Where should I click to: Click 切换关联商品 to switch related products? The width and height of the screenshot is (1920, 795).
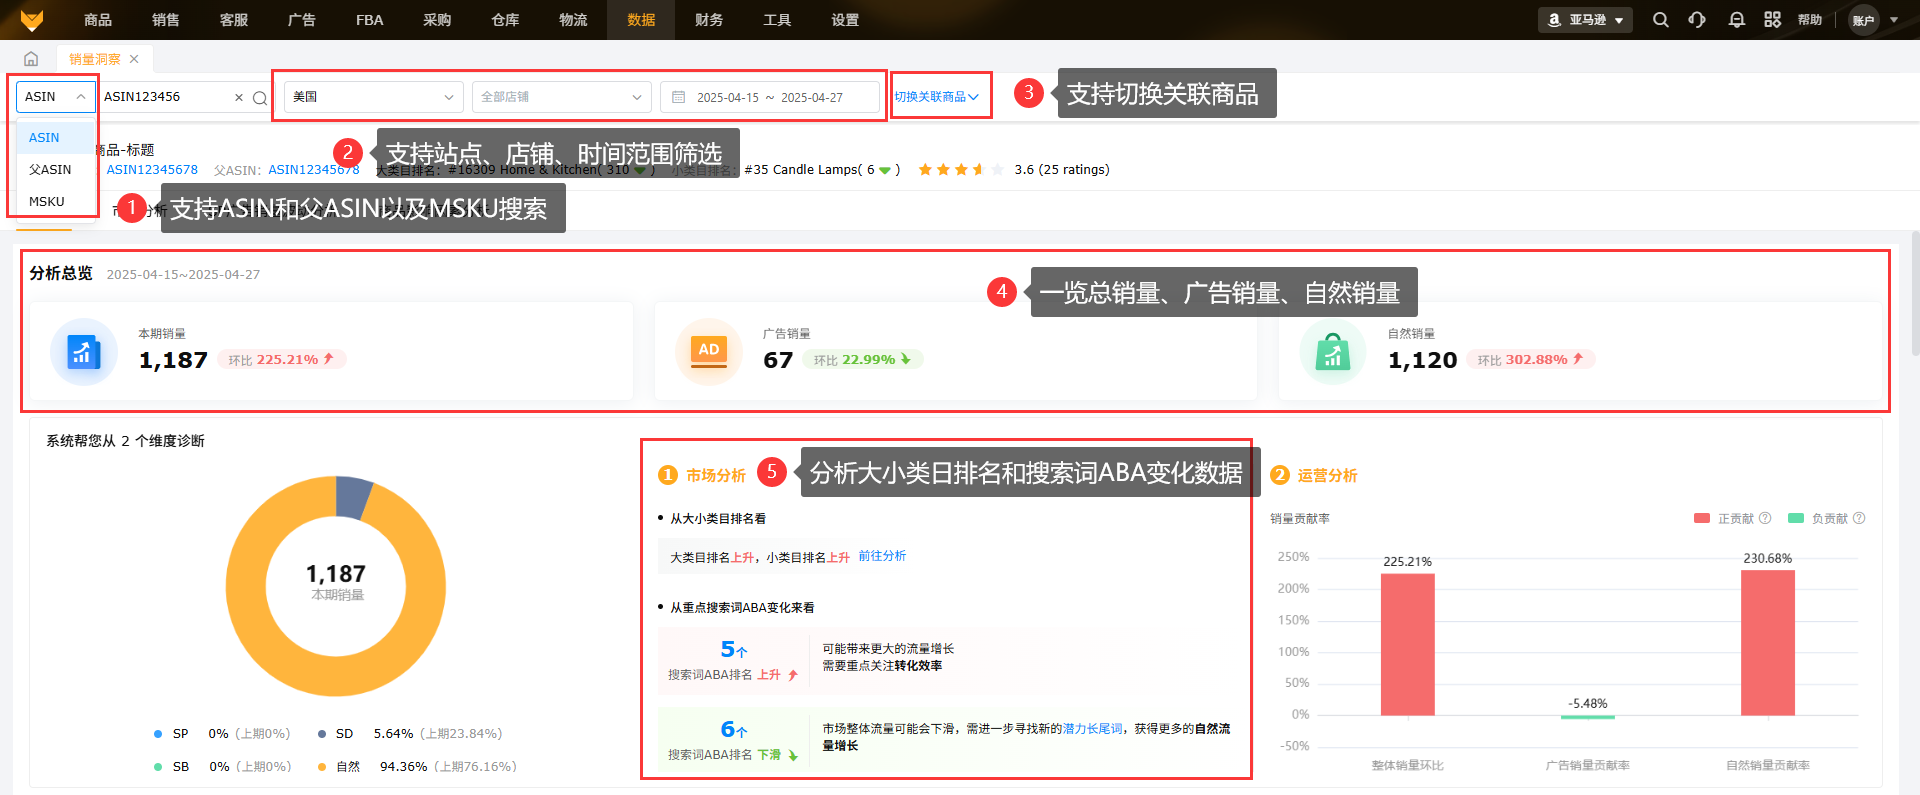point(936,97)
